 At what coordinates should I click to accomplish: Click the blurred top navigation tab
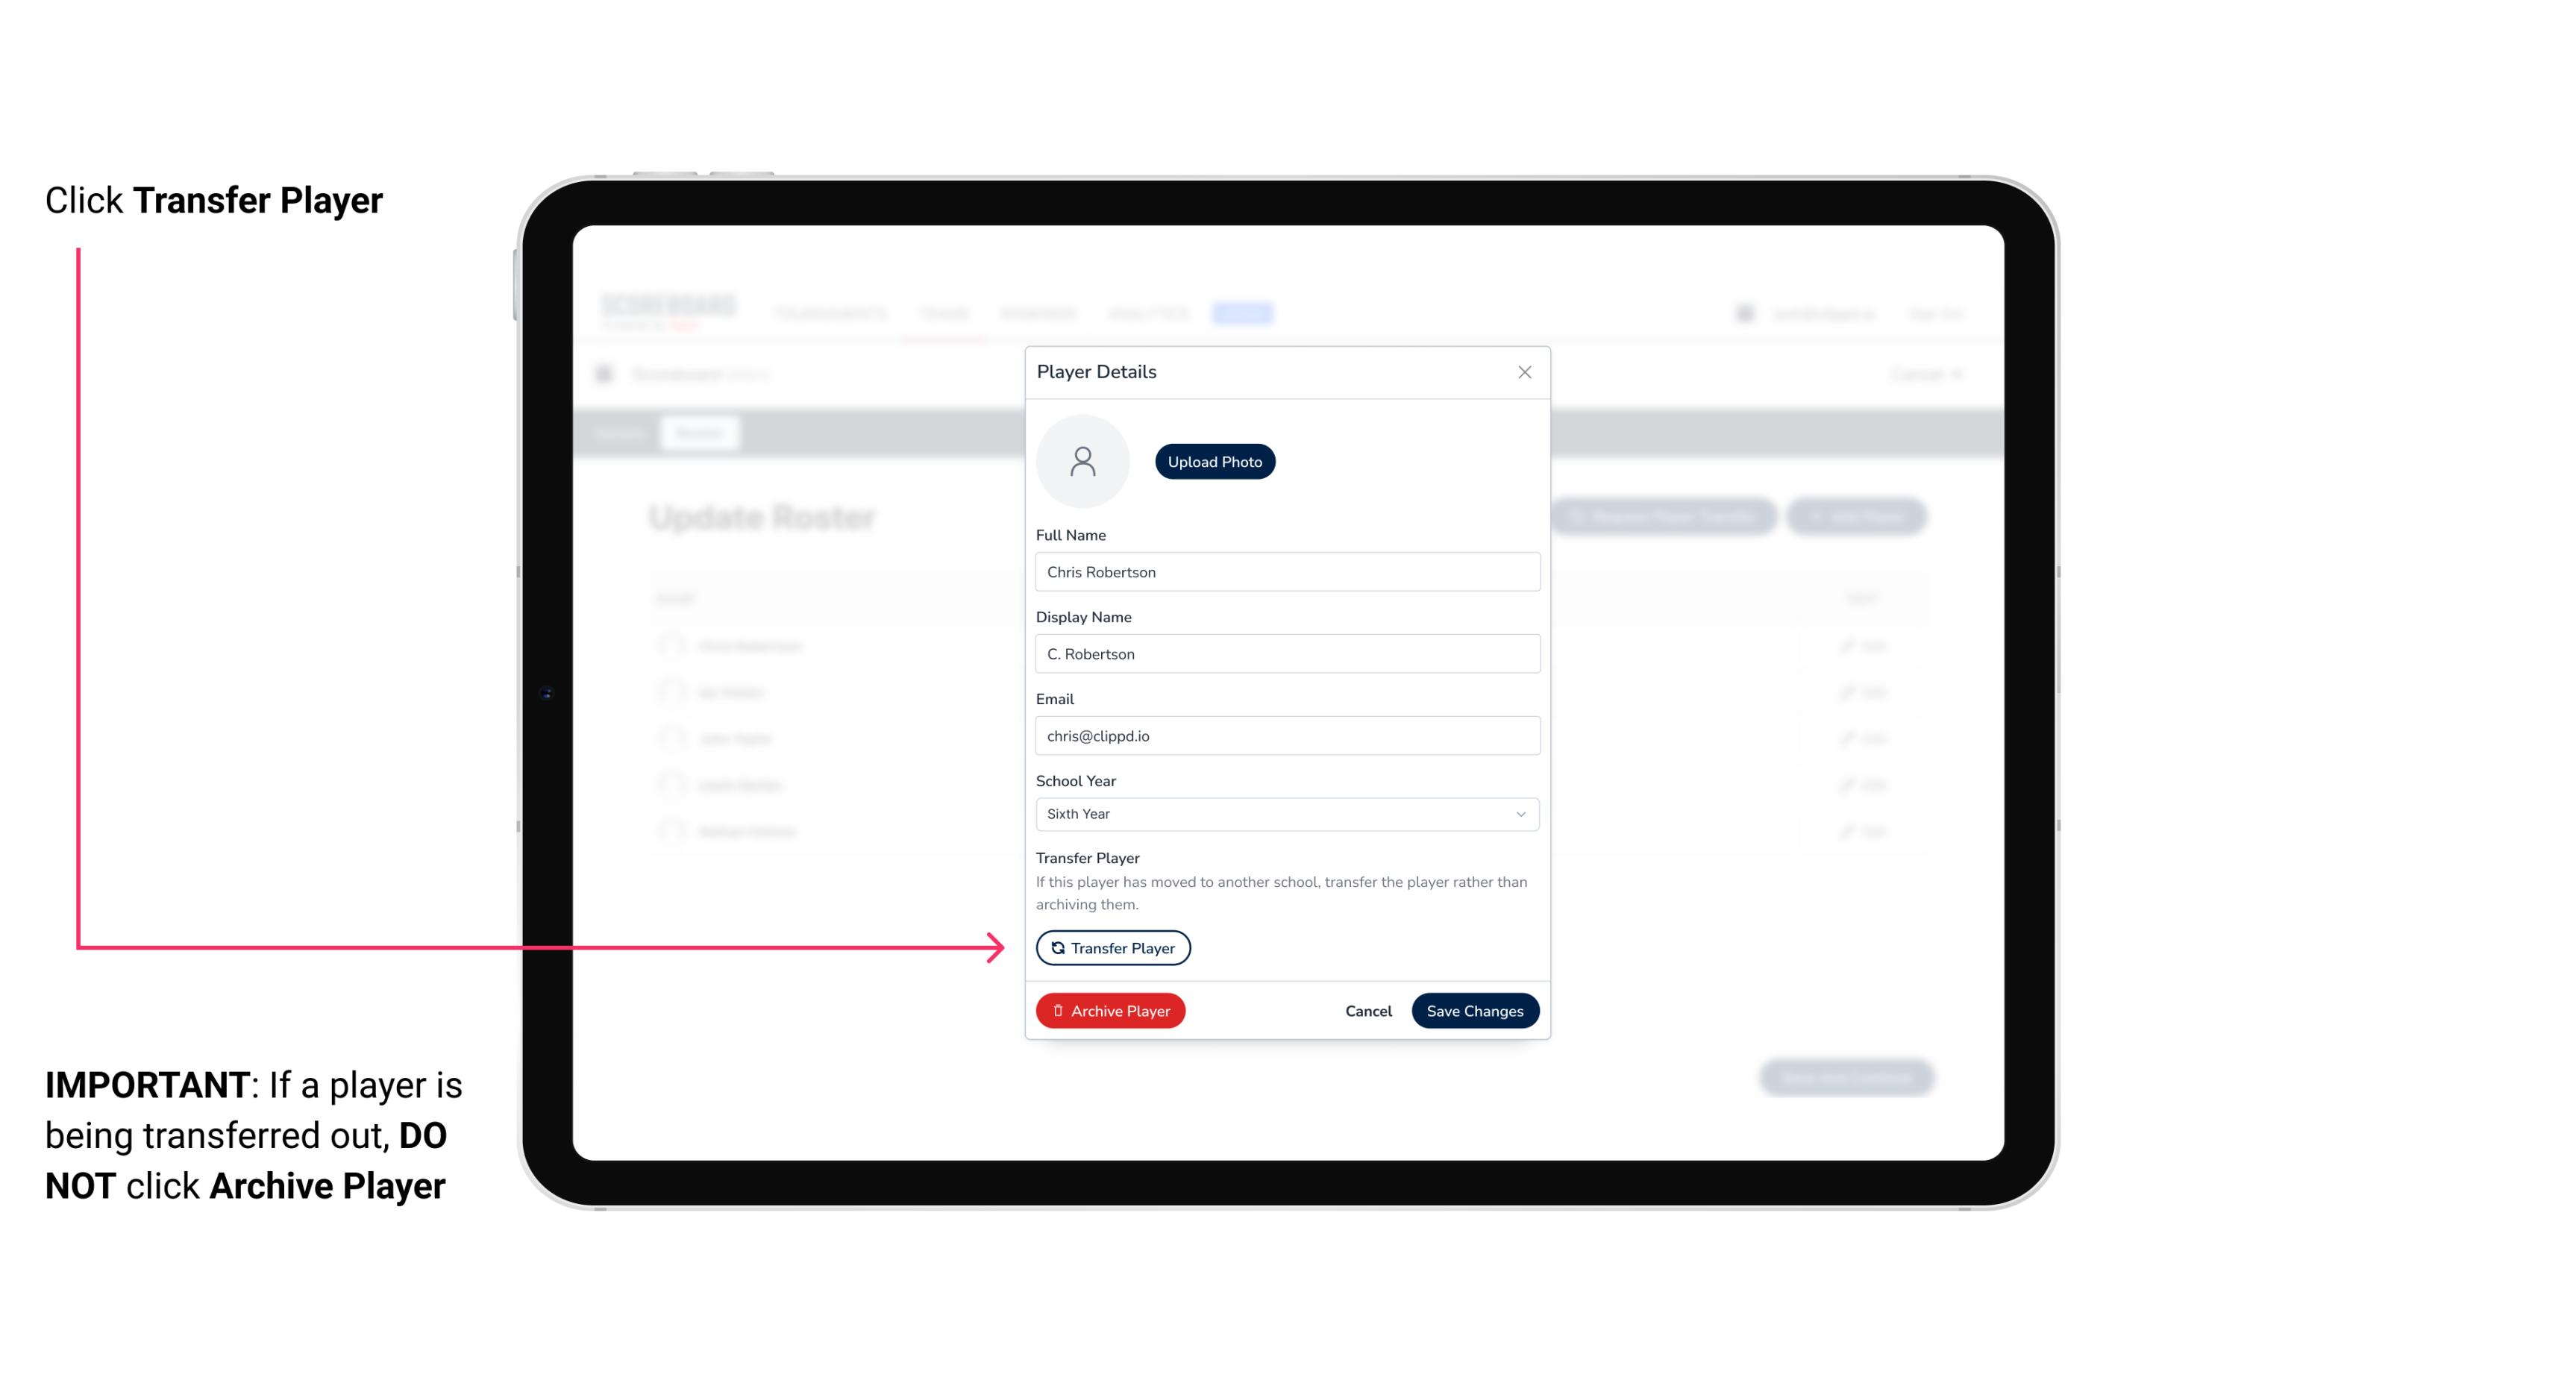tap(1244, 313)
